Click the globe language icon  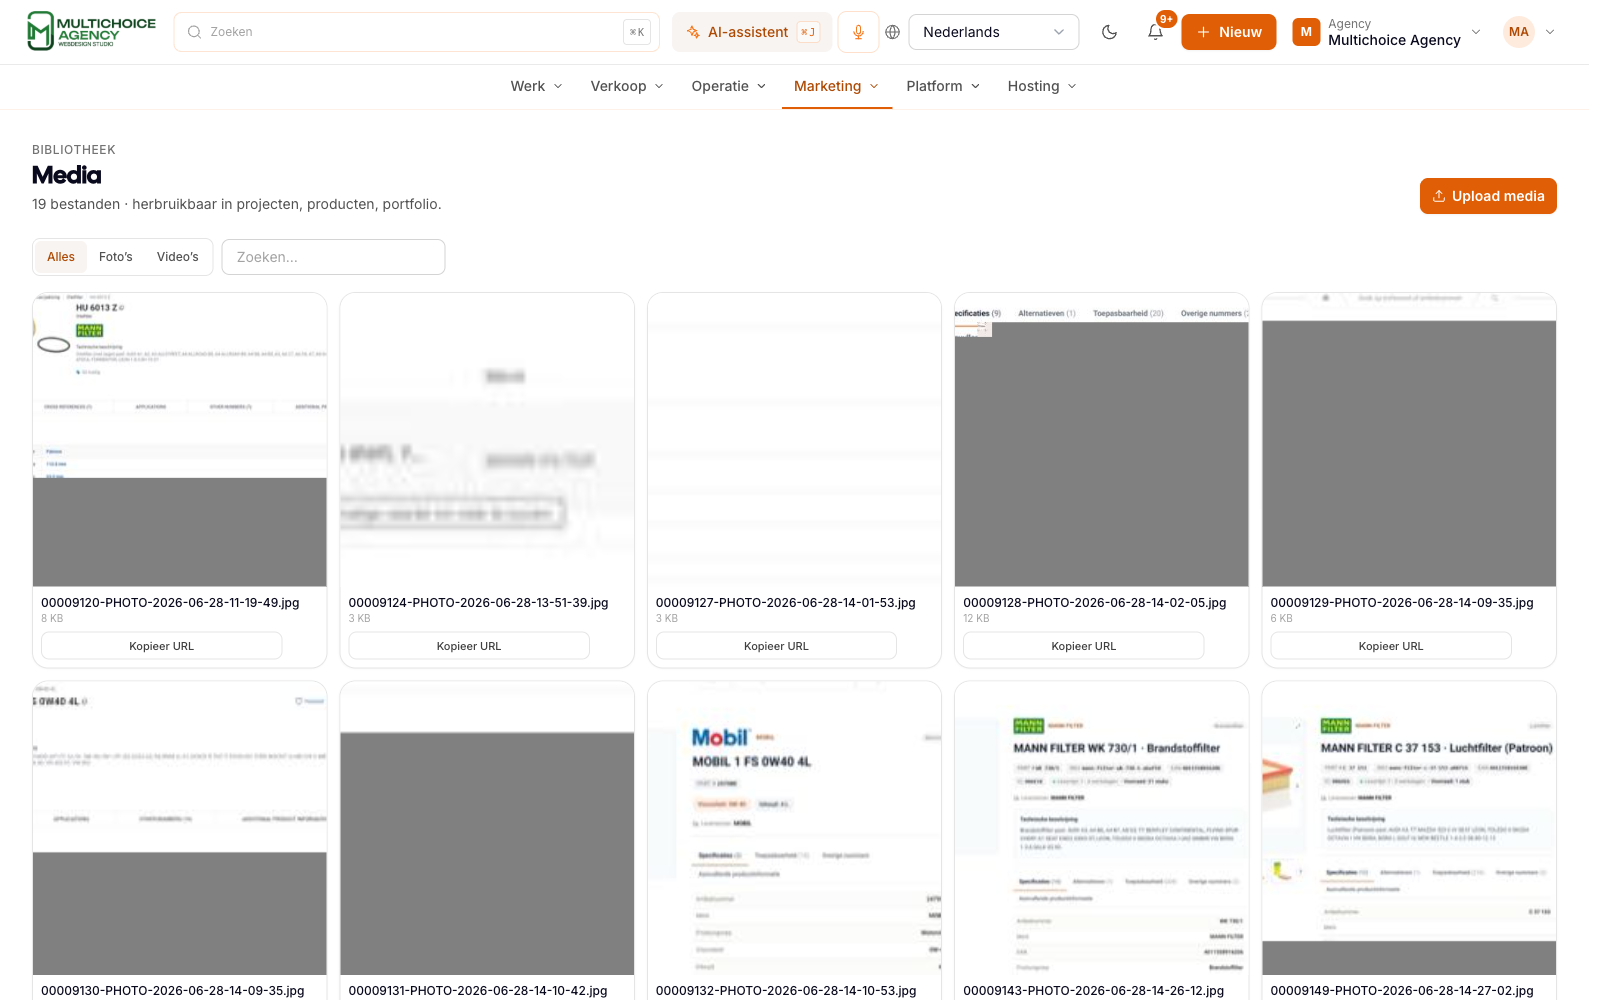(893, 32)
